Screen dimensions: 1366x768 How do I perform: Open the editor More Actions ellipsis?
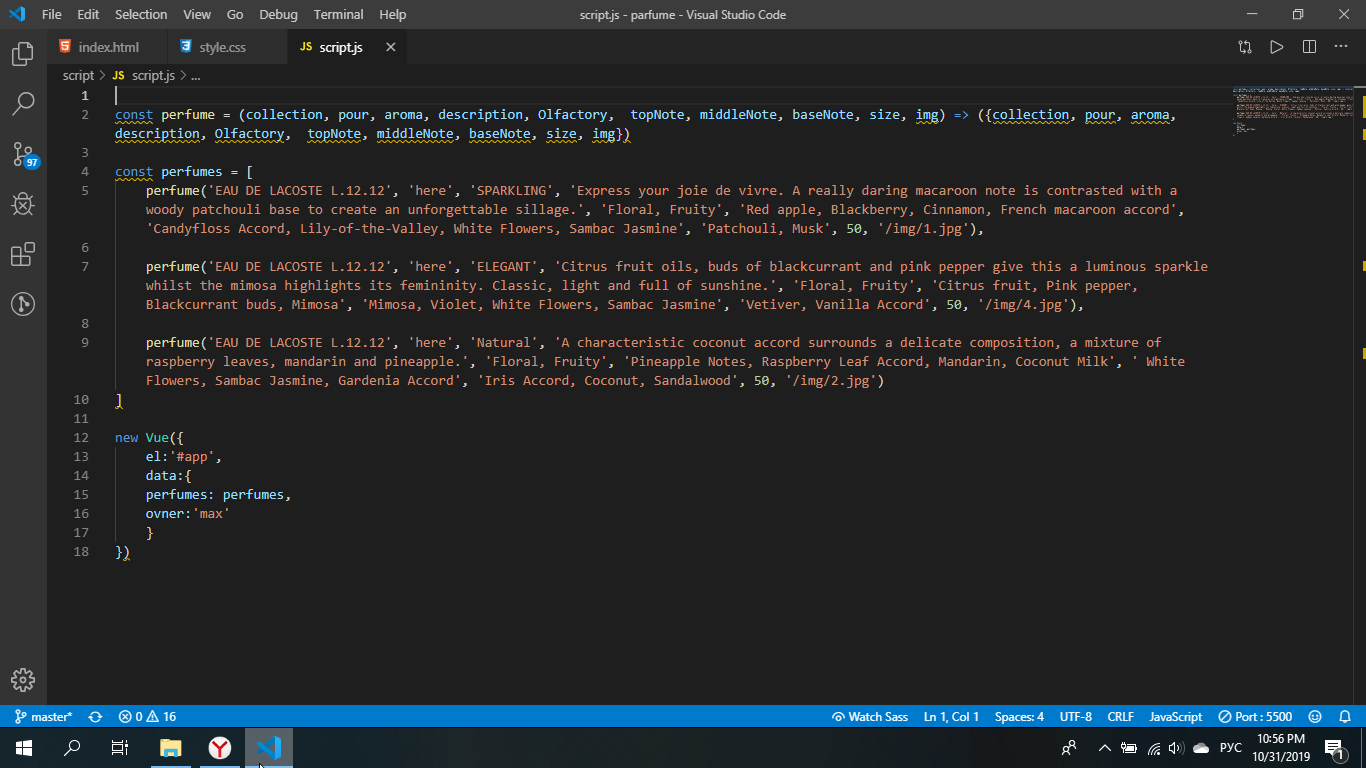click(1341, 47)
